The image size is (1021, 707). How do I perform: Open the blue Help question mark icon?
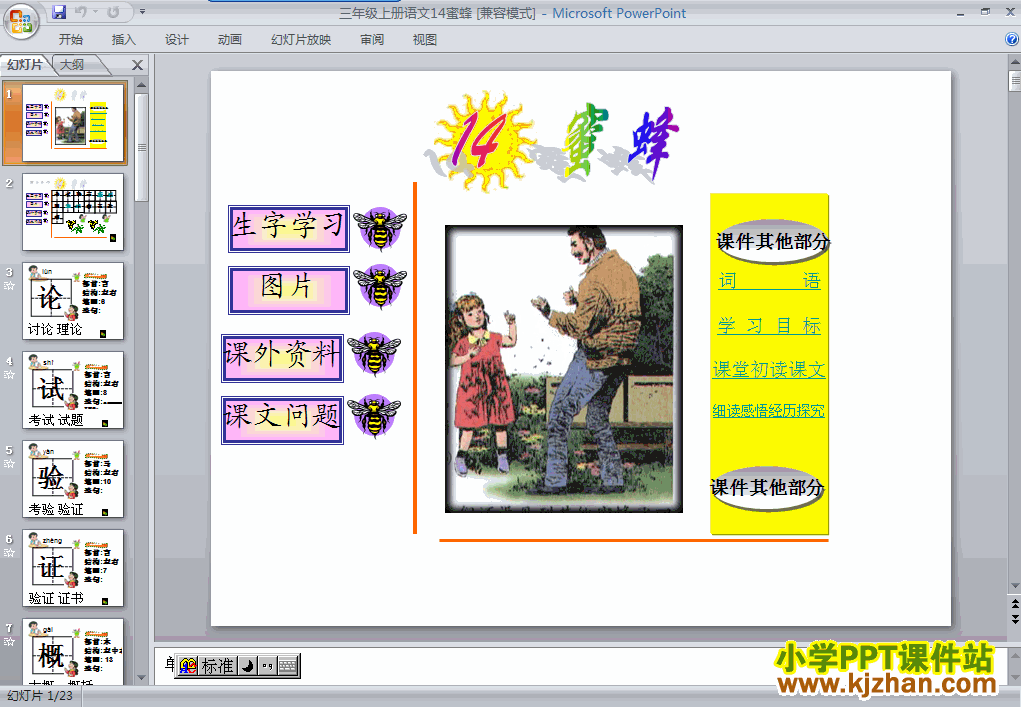1012,39
